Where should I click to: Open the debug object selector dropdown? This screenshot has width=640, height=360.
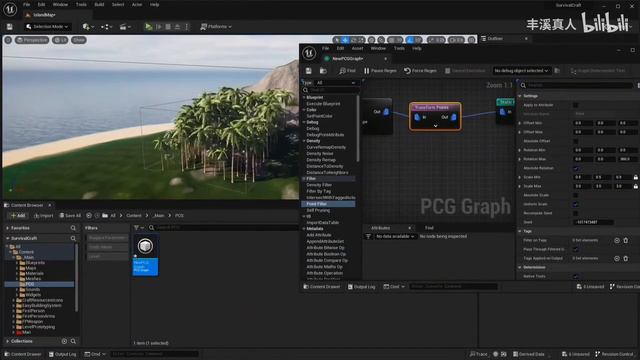click(x=521, y=71)
